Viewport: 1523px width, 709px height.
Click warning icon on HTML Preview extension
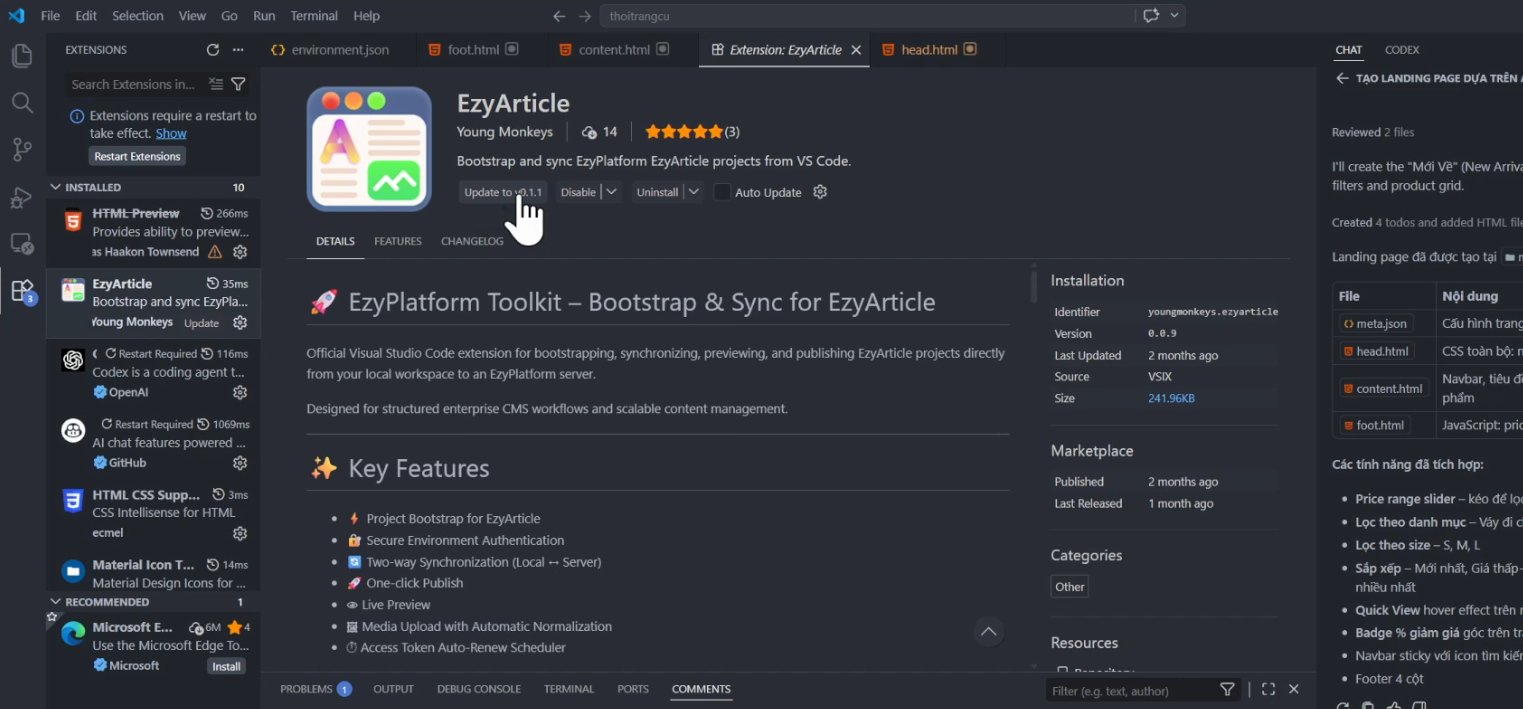point(215,252)
